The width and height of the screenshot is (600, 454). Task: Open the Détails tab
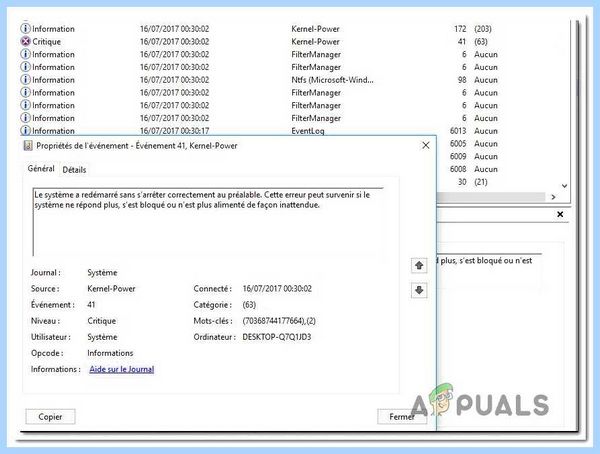pyautogui.click(x=74, y=170)
